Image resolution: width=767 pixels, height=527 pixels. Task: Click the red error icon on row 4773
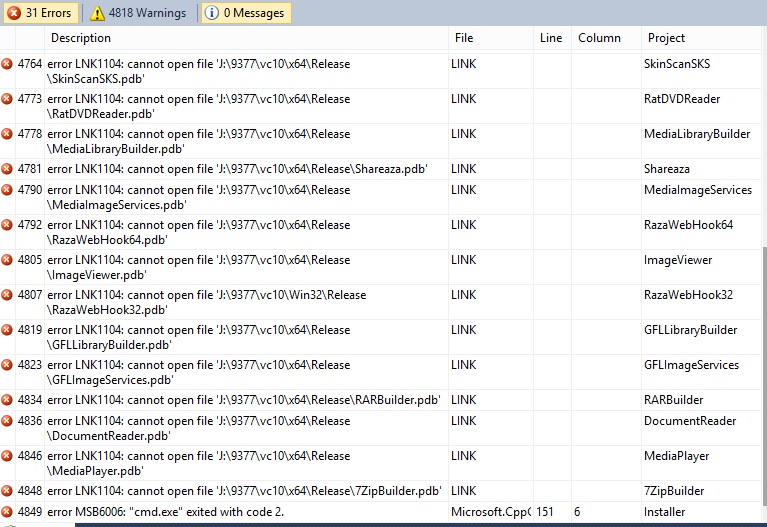coord(7,99)
